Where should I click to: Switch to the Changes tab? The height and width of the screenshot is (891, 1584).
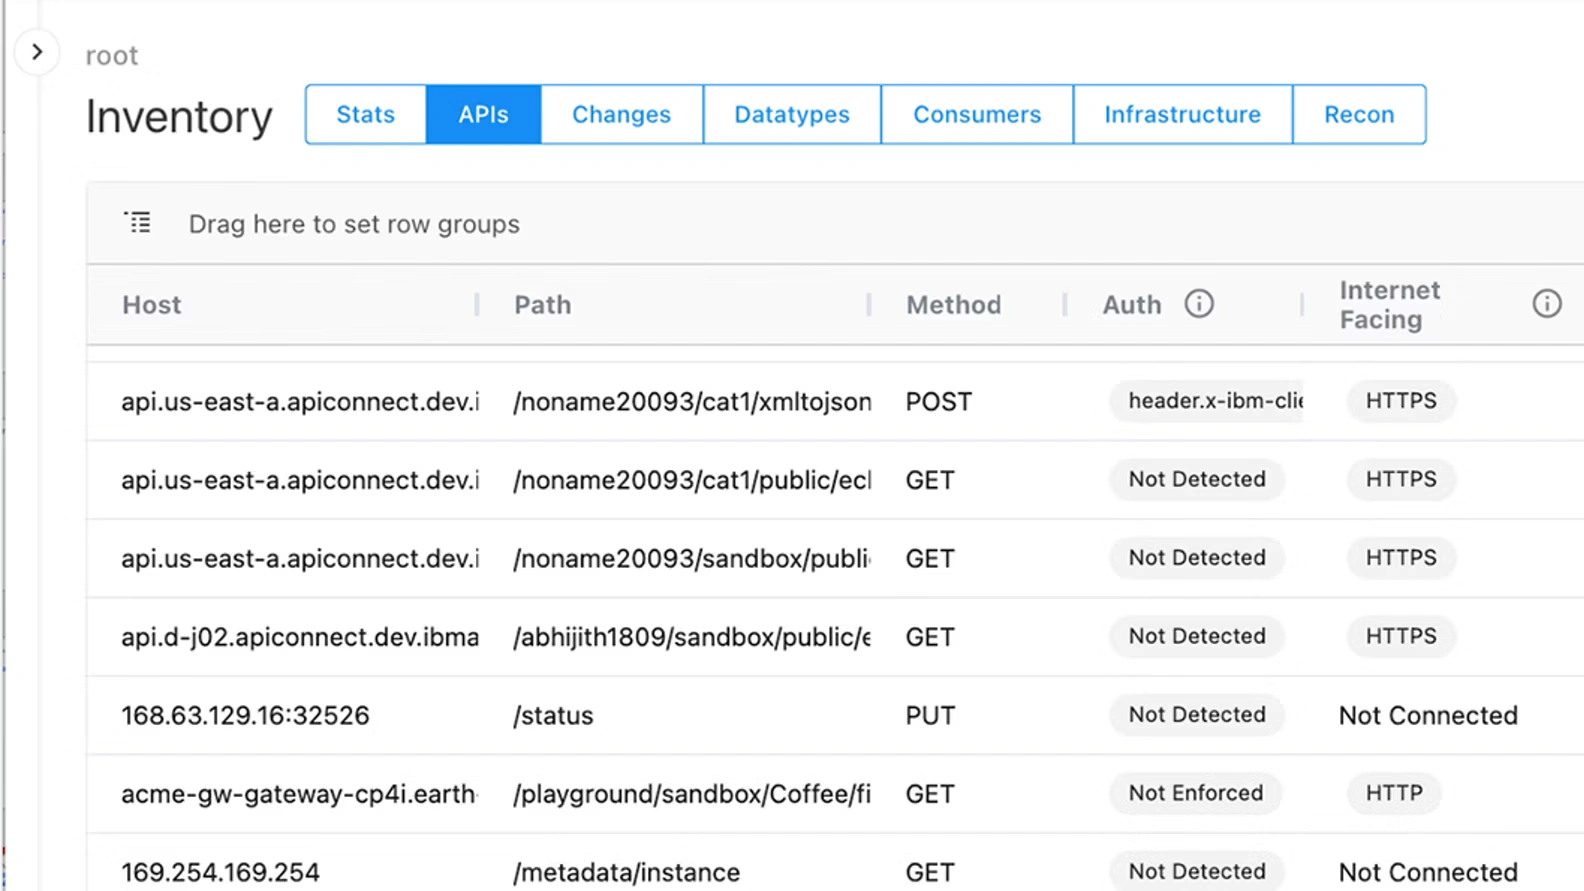tap(621, 115)
